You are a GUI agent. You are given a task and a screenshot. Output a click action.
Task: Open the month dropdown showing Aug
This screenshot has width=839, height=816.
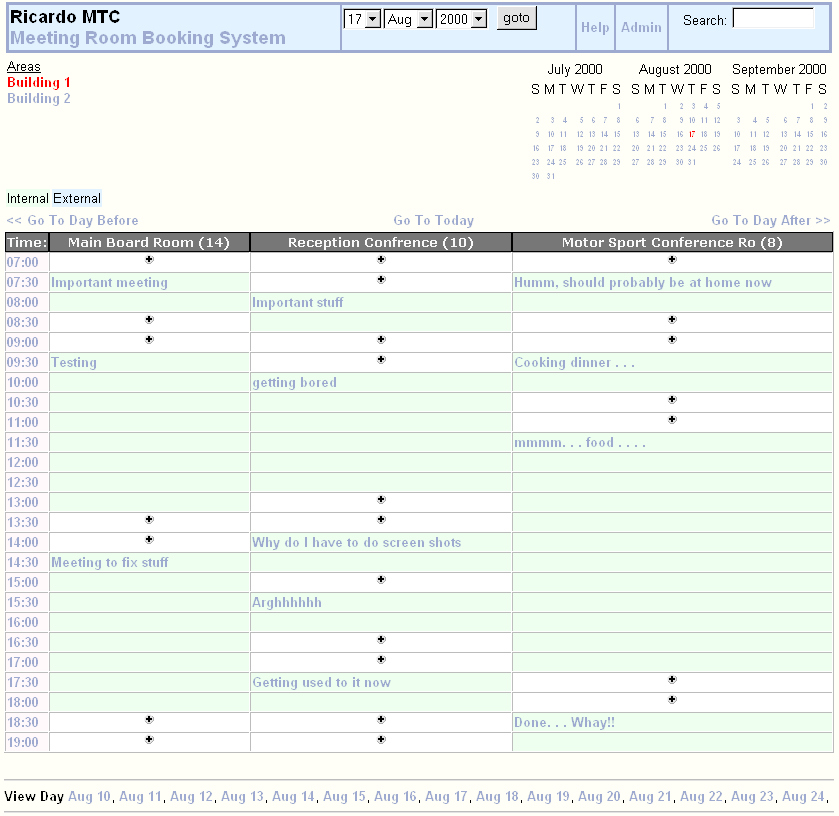(x=408, y=19)
